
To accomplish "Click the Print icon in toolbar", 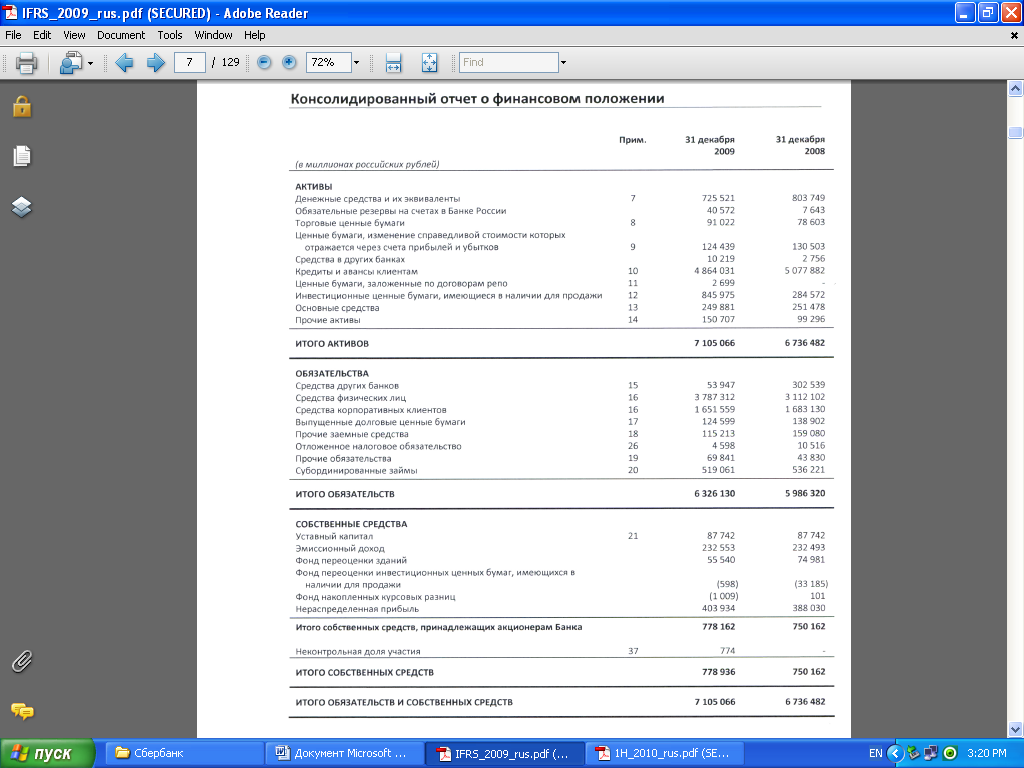I will pos(26,63).
